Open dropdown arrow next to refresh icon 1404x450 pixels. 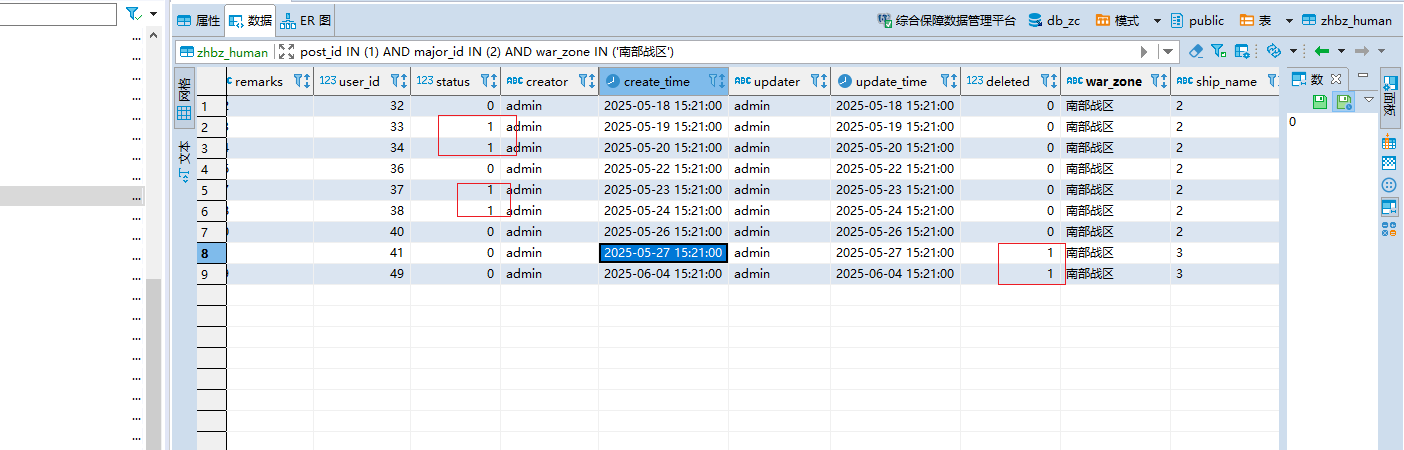tap(1293, 51)
